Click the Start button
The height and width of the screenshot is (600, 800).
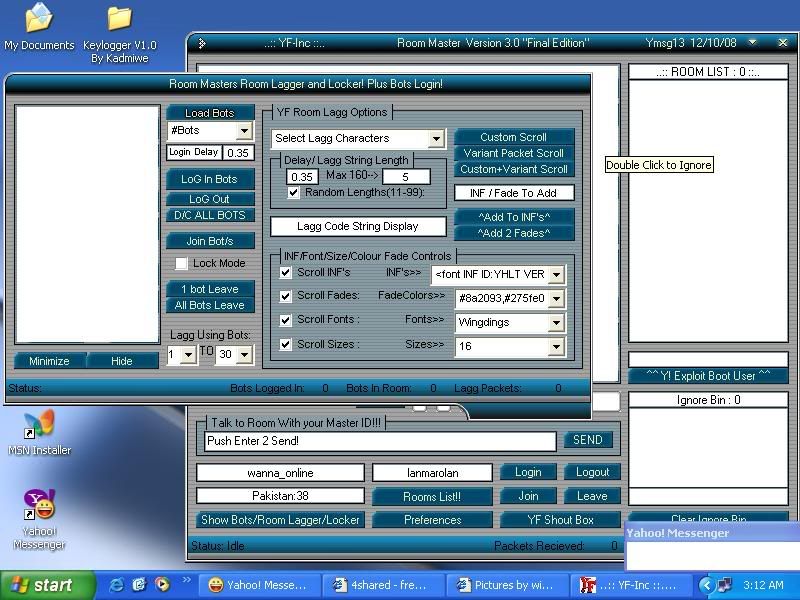pos(47,585)
